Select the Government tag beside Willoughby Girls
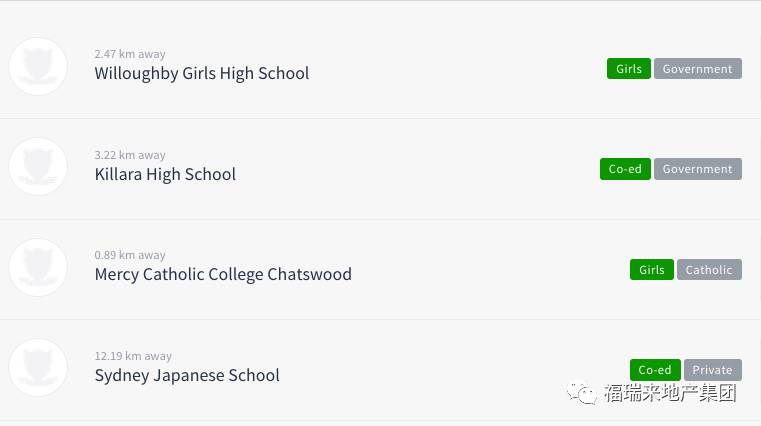The image size is (761, 426). coord(697,69)
